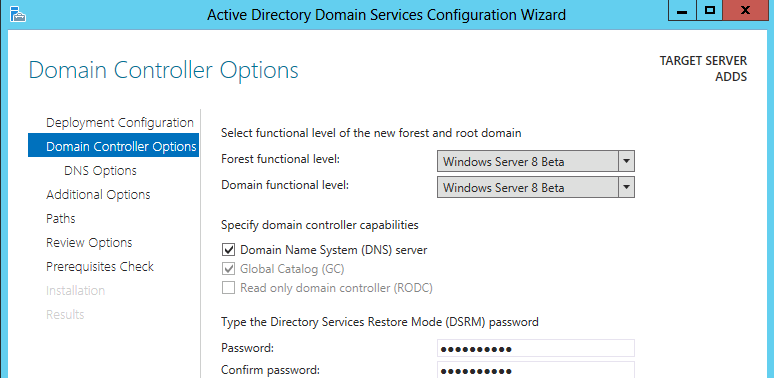Open Additional Options step

point(98,194)
